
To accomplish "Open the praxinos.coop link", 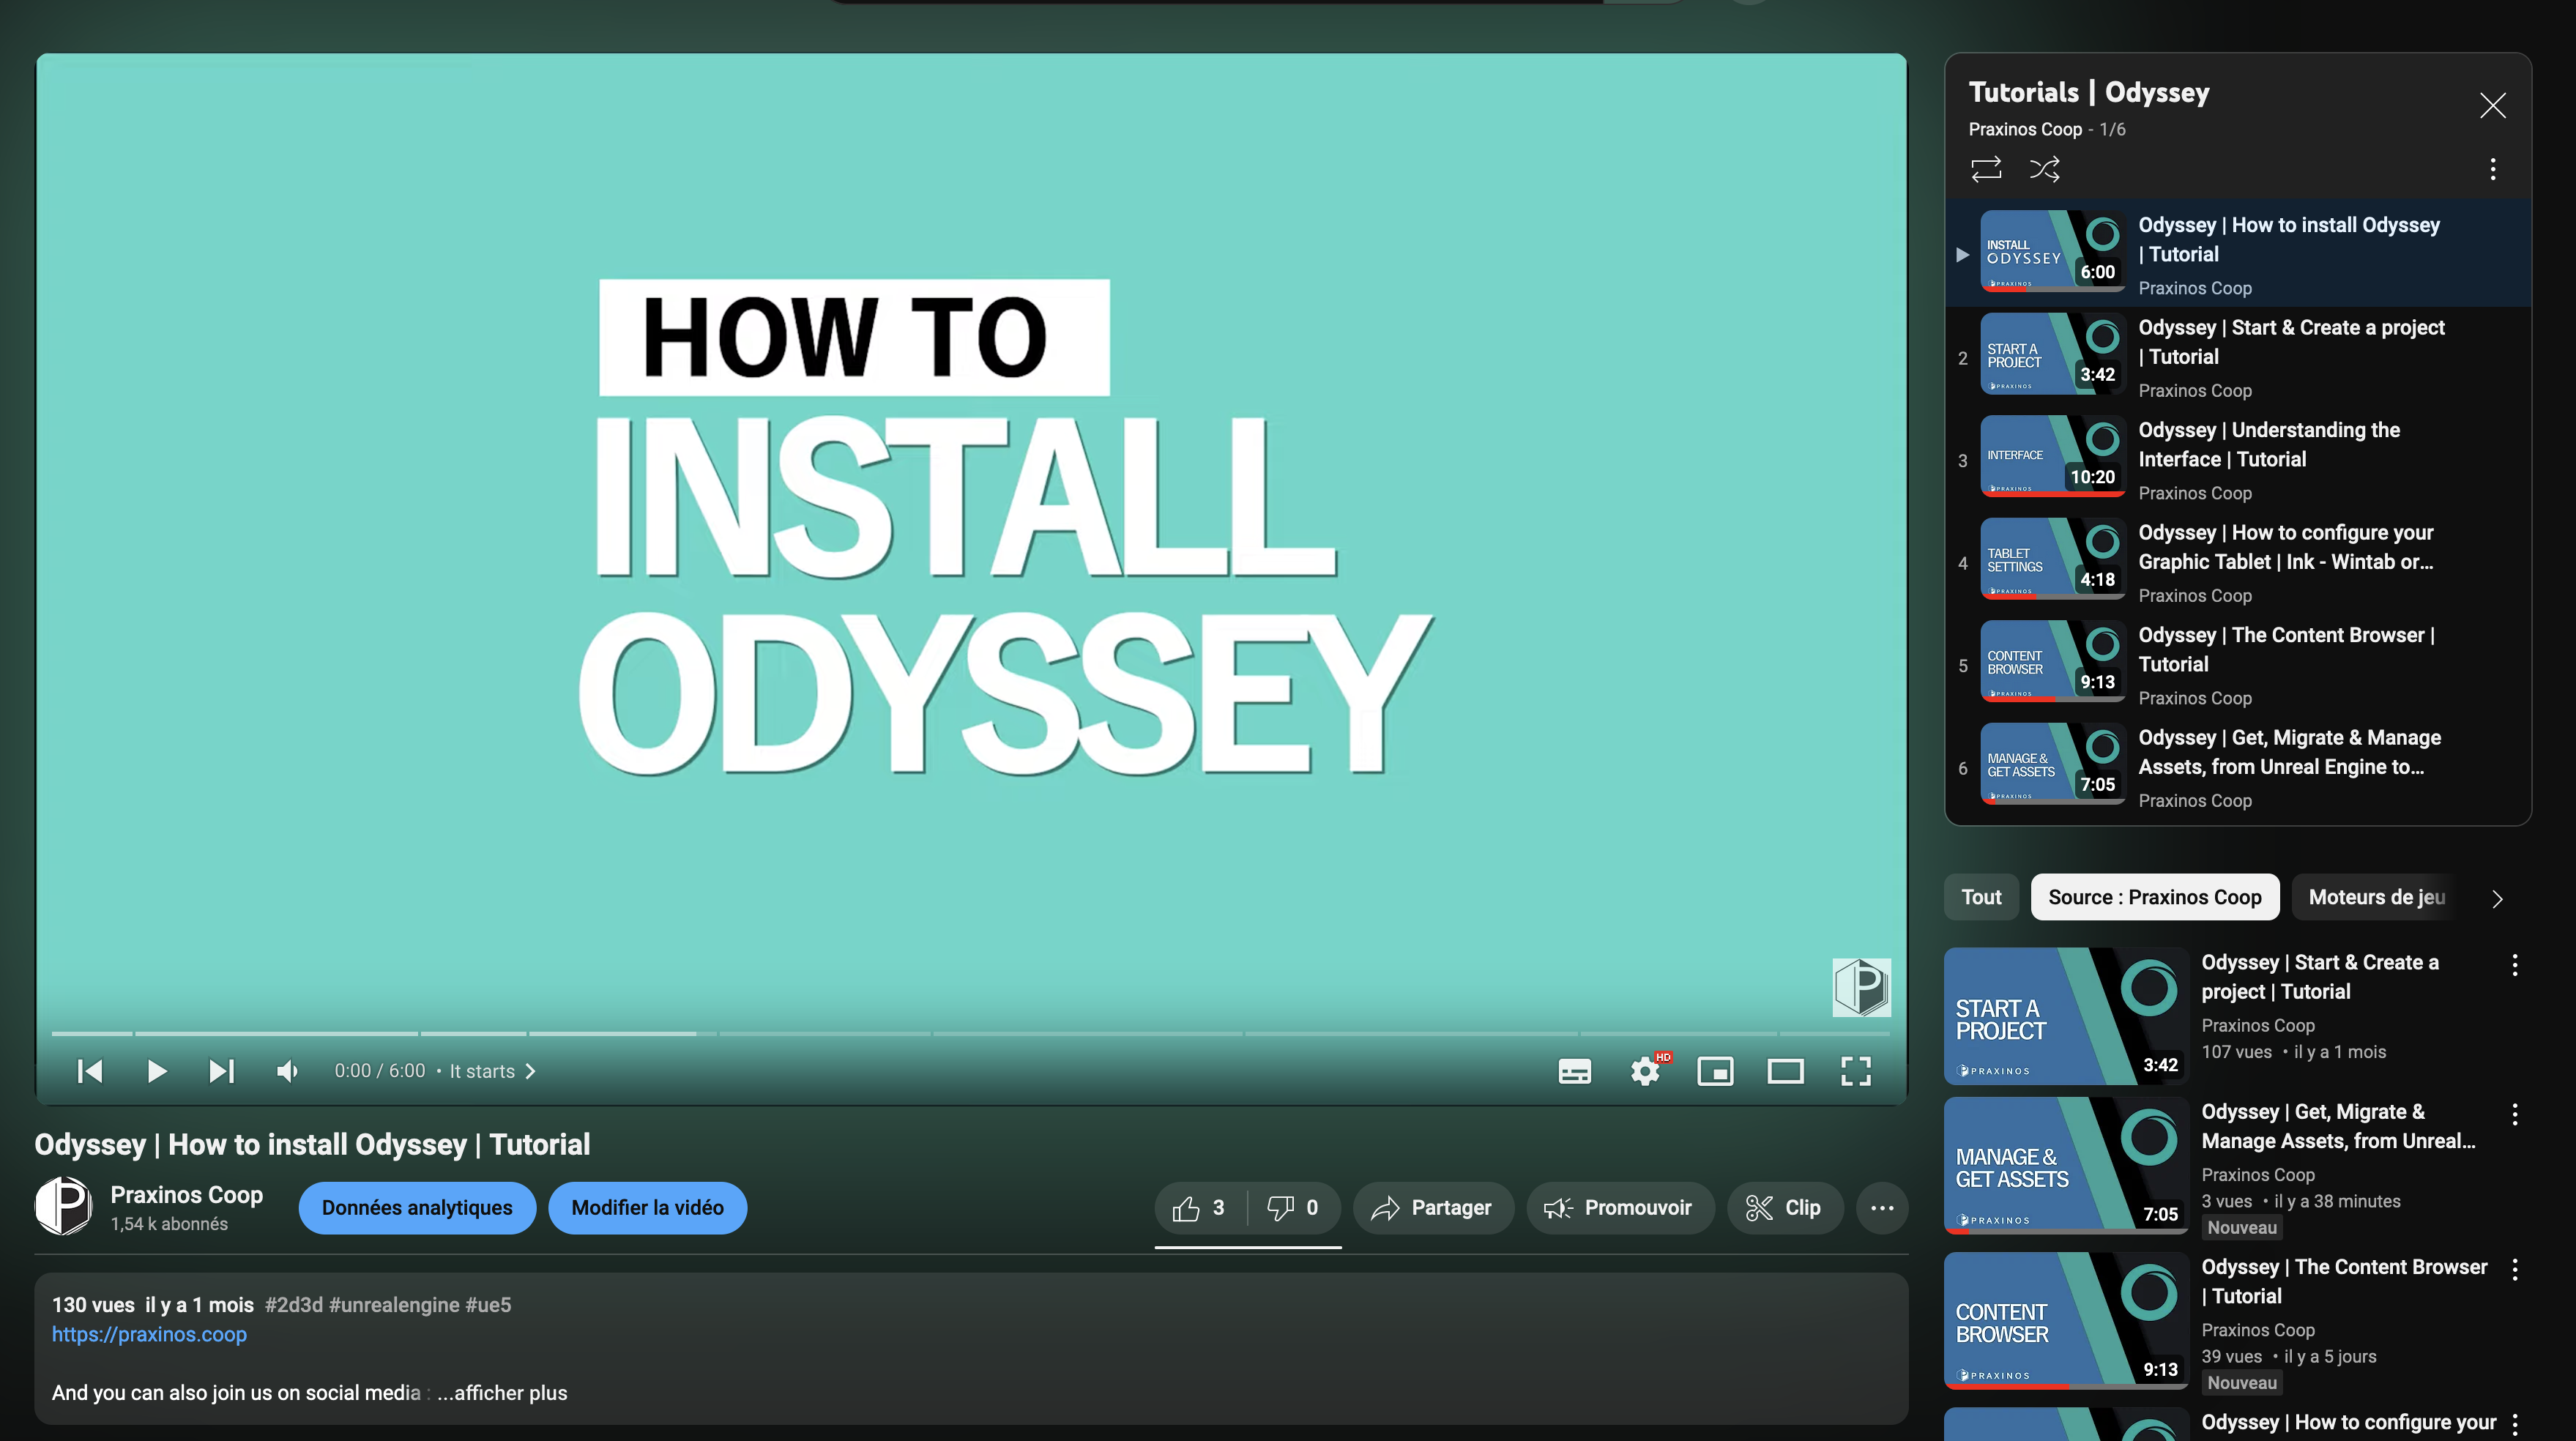I will pyautogui.click(x=149, y=1334).
